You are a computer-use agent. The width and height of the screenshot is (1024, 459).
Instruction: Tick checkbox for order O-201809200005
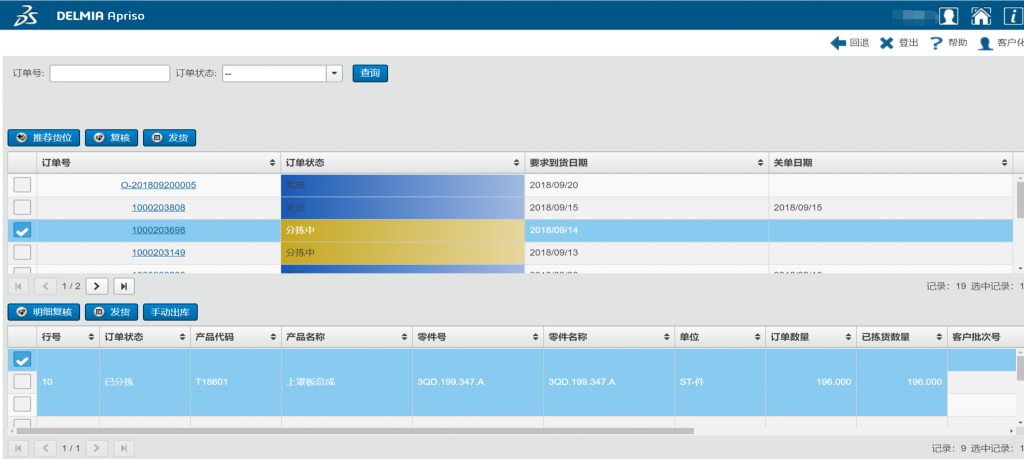coord(22,185)
